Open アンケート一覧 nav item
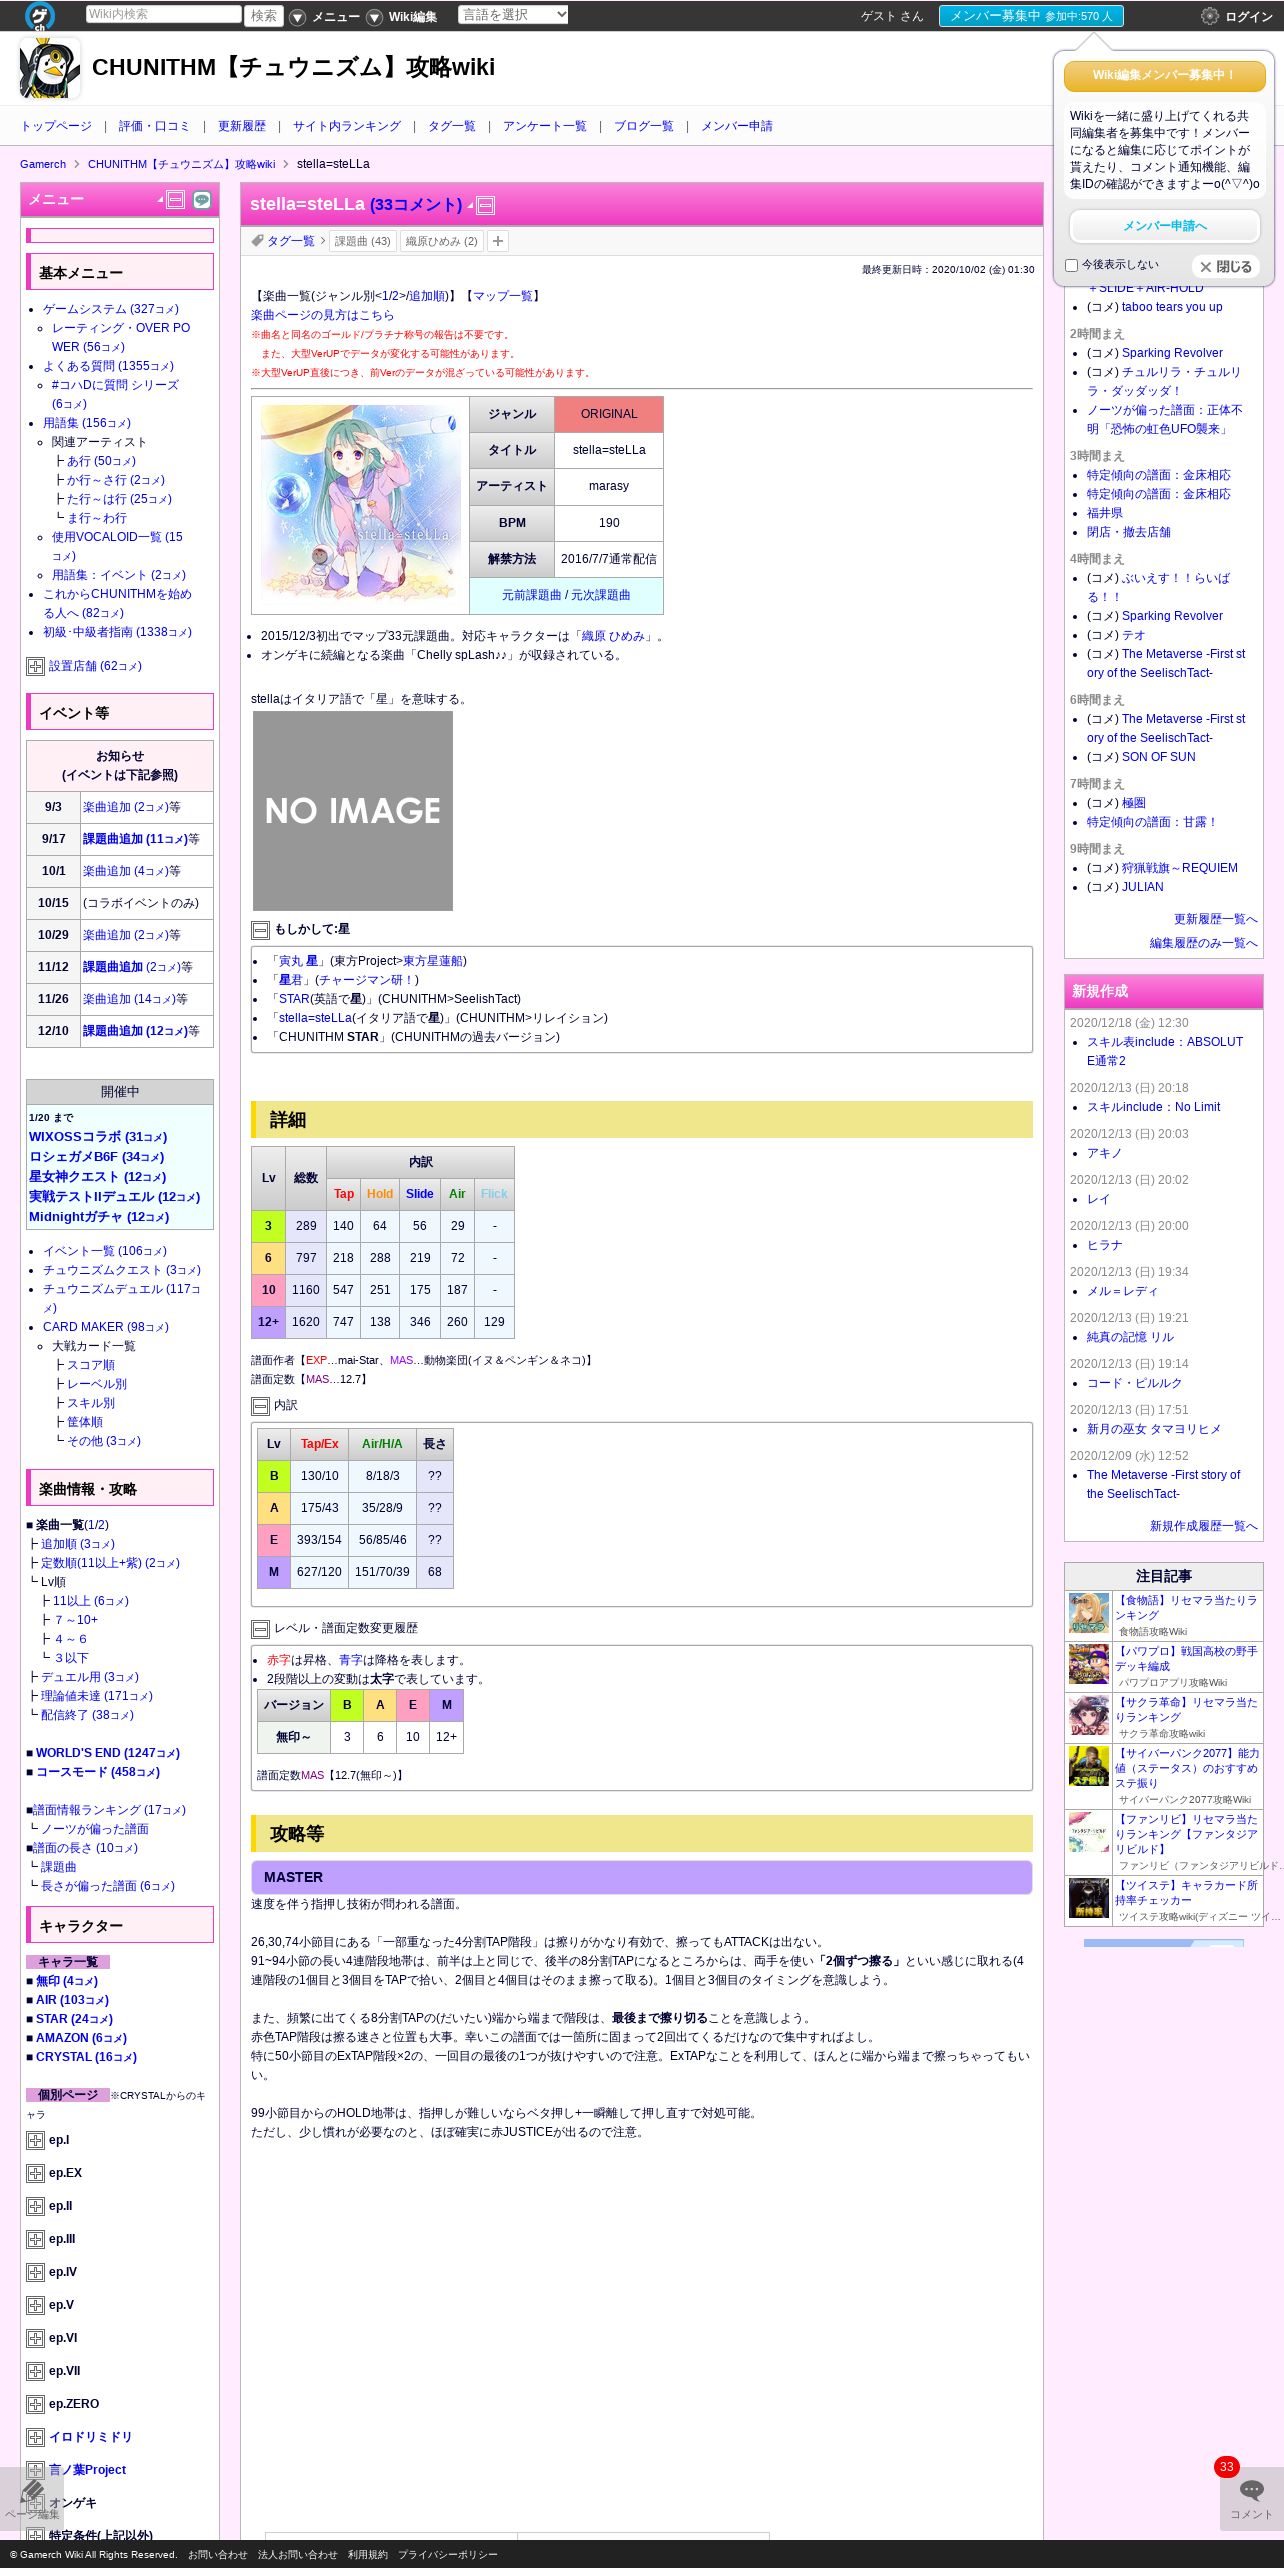This screenshot has width=1284, height=2568. (x=545, y=126)
